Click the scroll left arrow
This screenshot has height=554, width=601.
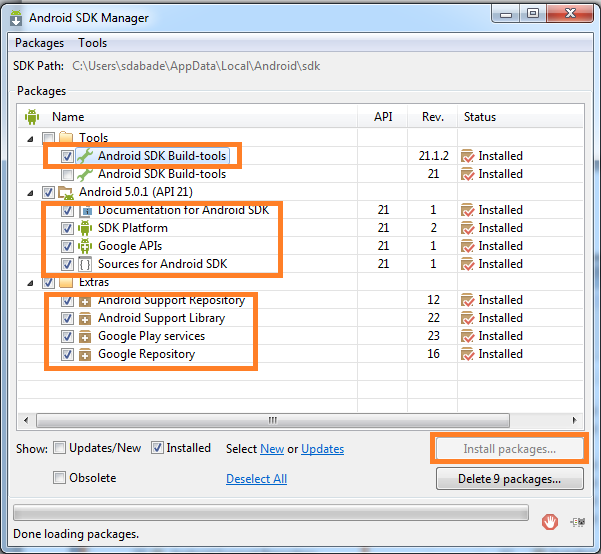point(26,420)
